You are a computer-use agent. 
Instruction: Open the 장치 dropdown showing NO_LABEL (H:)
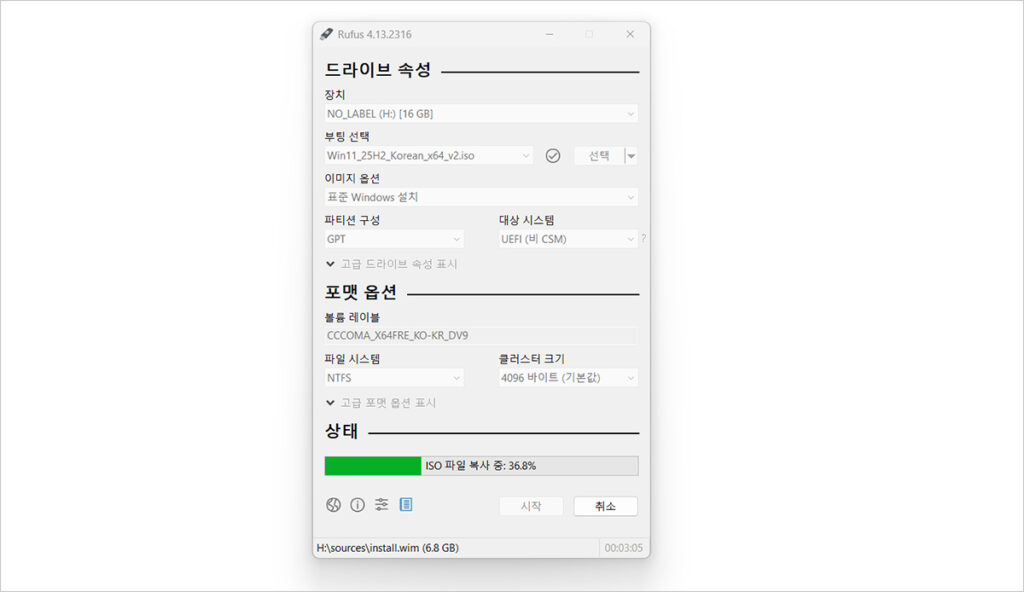pyautogui.click(x=480, y=114)
